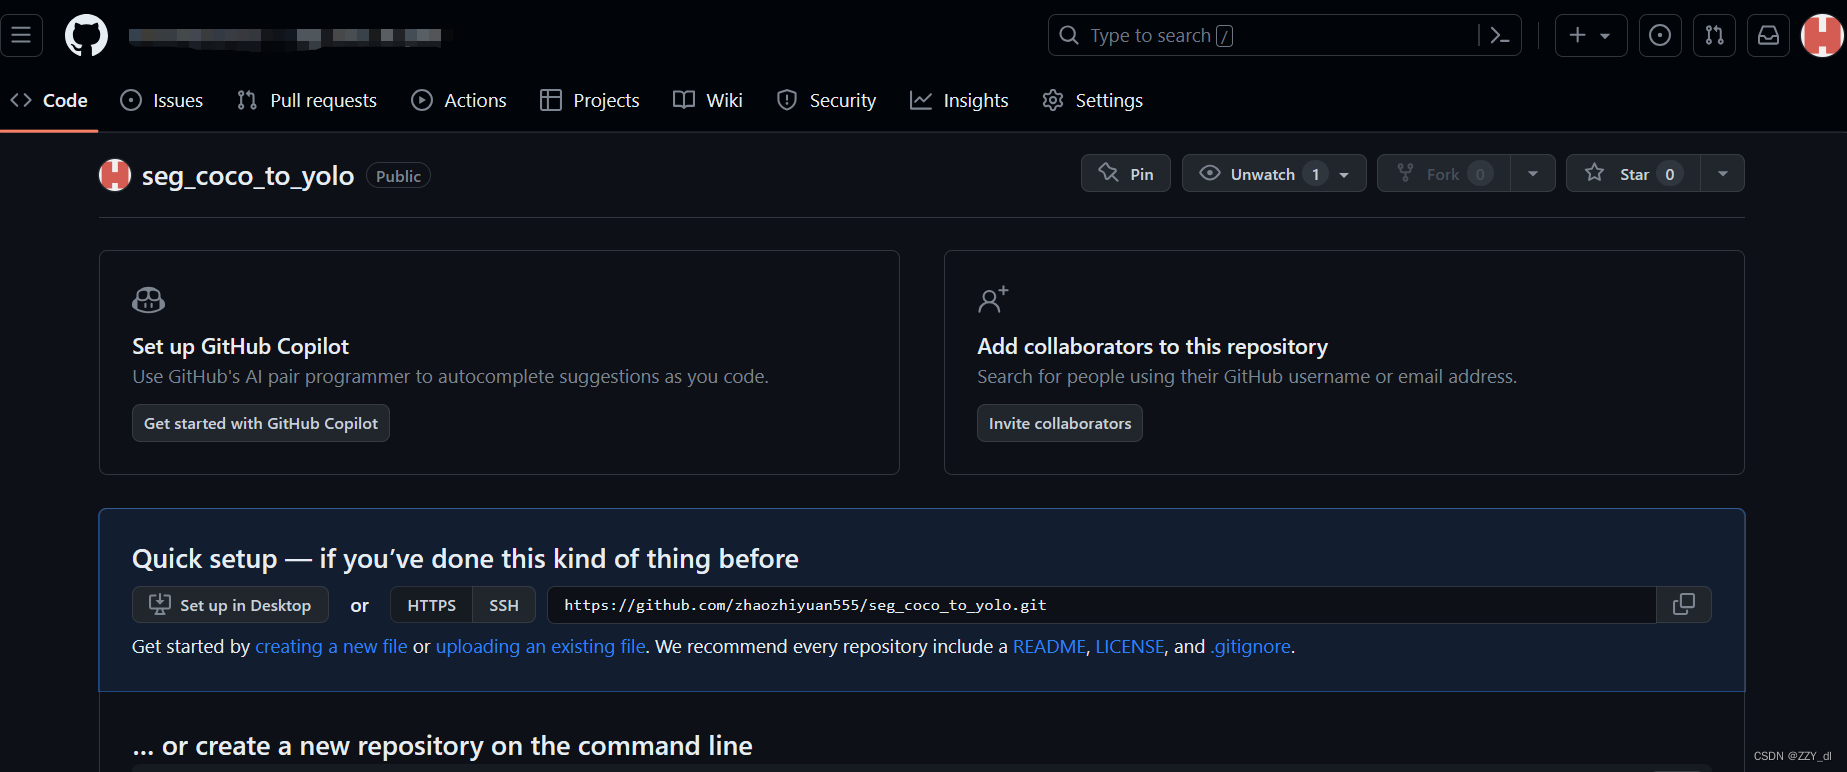Open the Pull requests tab
This screenshot has width=1847, height=772.
tap(307, 100)
